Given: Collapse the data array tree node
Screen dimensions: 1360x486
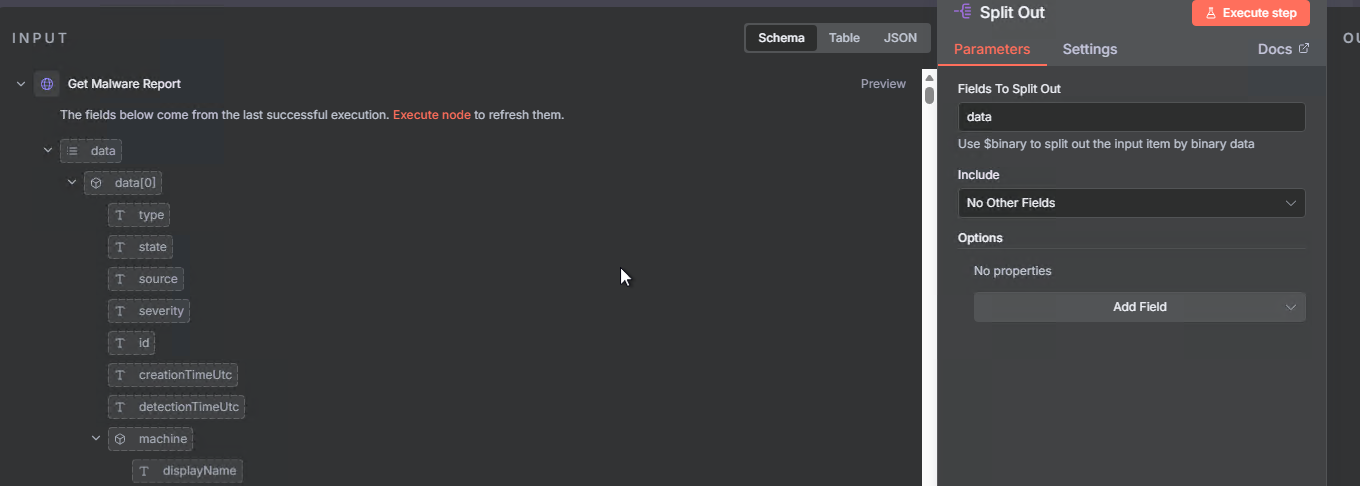Looking at the screenshot, I should coord(48,151).
